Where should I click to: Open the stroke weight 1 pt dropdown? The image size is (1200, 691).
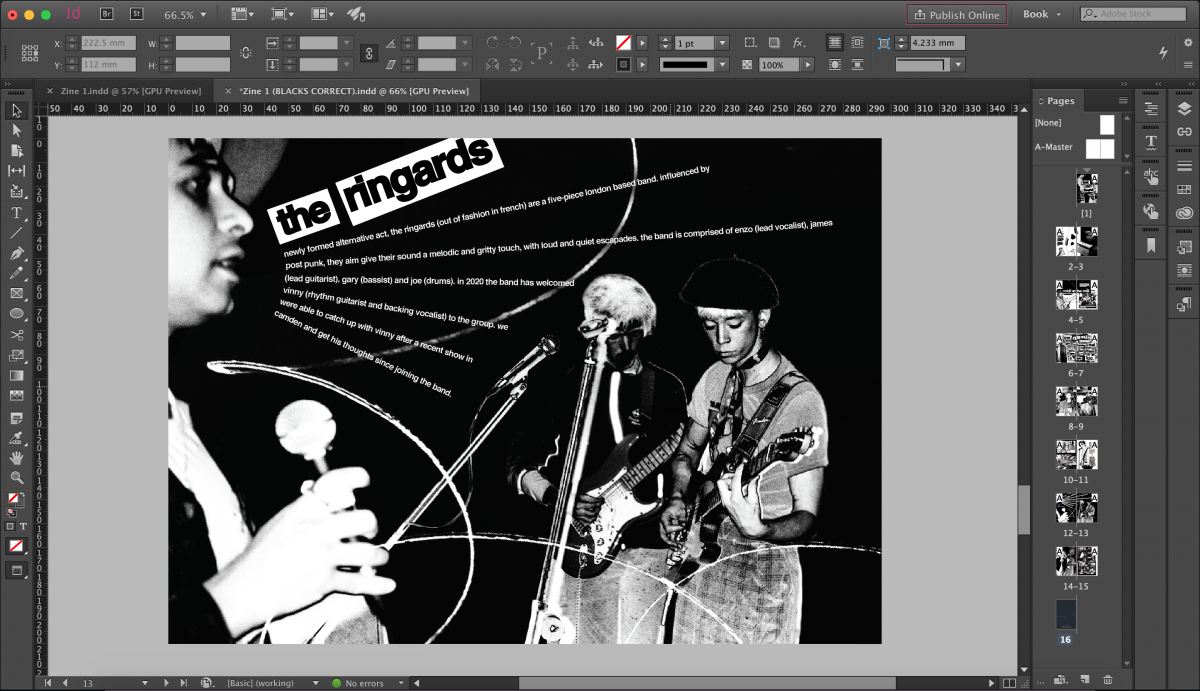[x=722, y=43]
